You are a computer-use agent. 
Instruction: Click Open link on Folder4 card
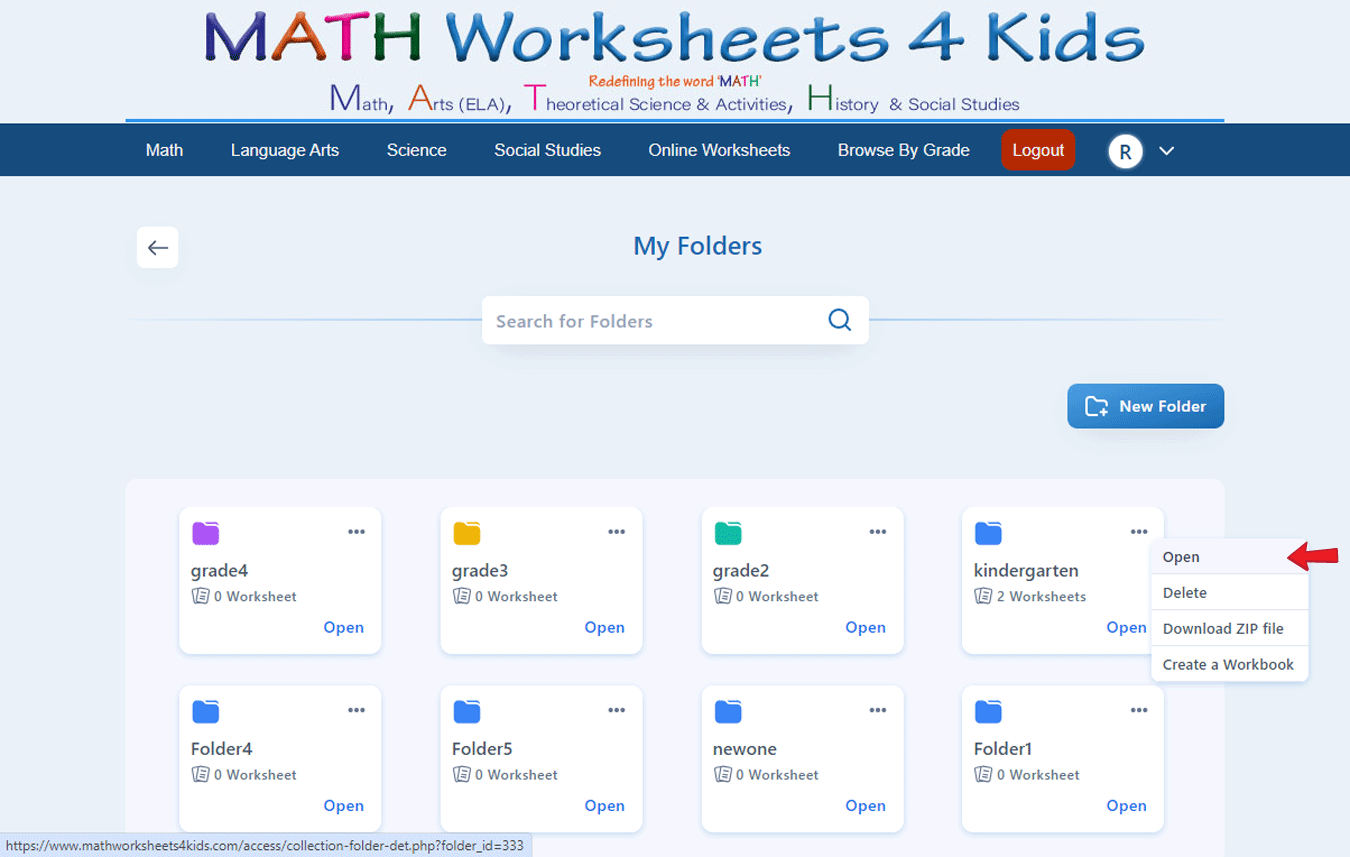[343, 805]
